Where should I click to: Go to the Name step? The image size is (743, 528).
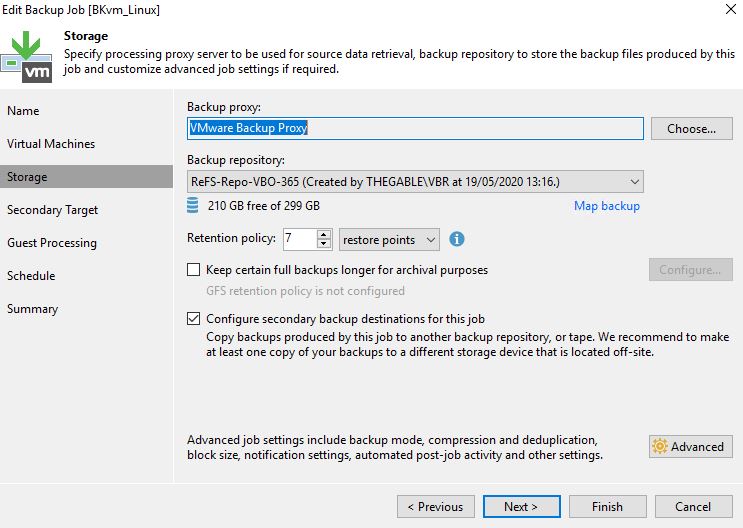23,111
